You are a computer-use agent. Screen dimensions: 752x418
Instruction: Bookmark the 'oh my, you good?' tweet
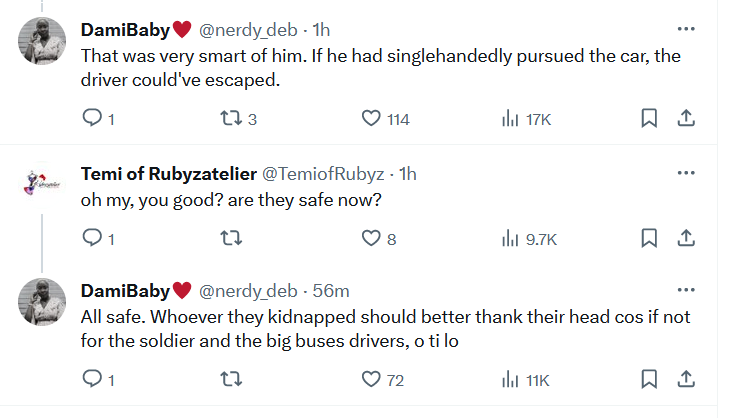pyautogui.click(x=648, y=238)
